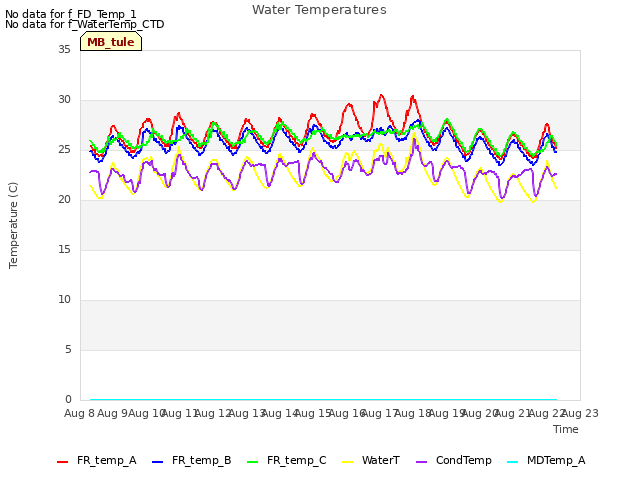The image size is (640, 480).
Task: Click the green FR_temp_C legend swatch
Action: click(x=253, y=462)
